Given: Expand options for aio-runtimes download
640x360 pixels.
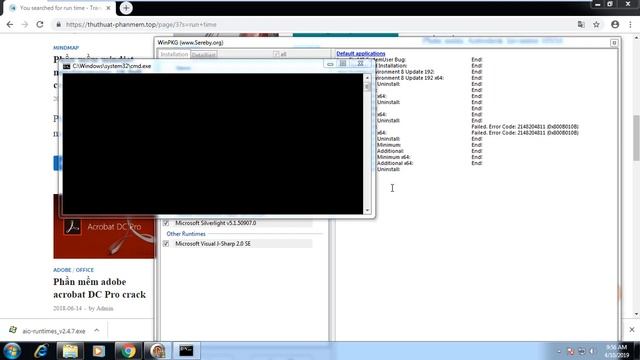Looking at the screenshot, I should click(97, 330).
